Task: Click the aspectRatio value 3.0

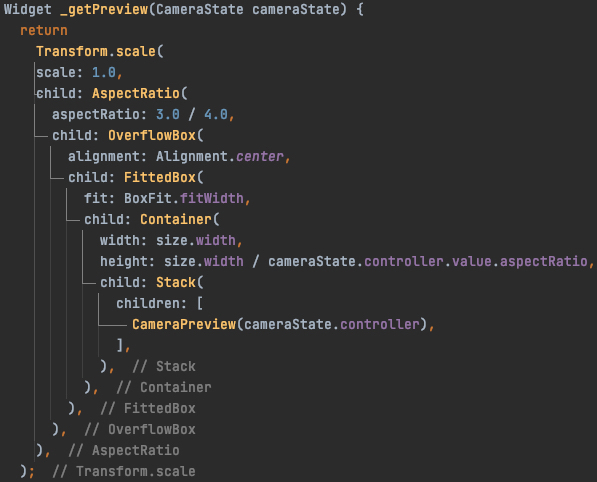Action: [x=168, y=114]
